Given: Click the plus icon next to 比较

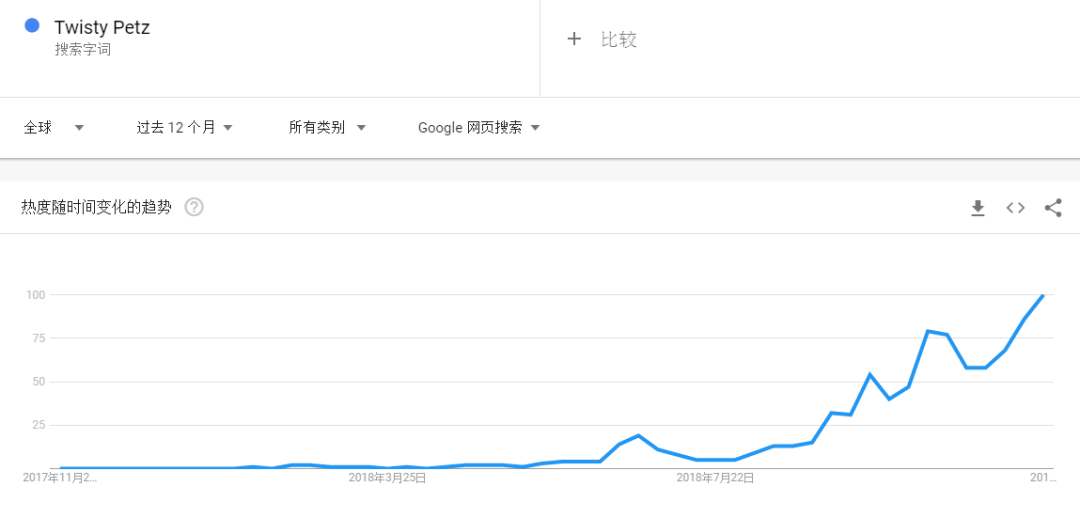Looking at the screenshot, I should tap(574, 39).
